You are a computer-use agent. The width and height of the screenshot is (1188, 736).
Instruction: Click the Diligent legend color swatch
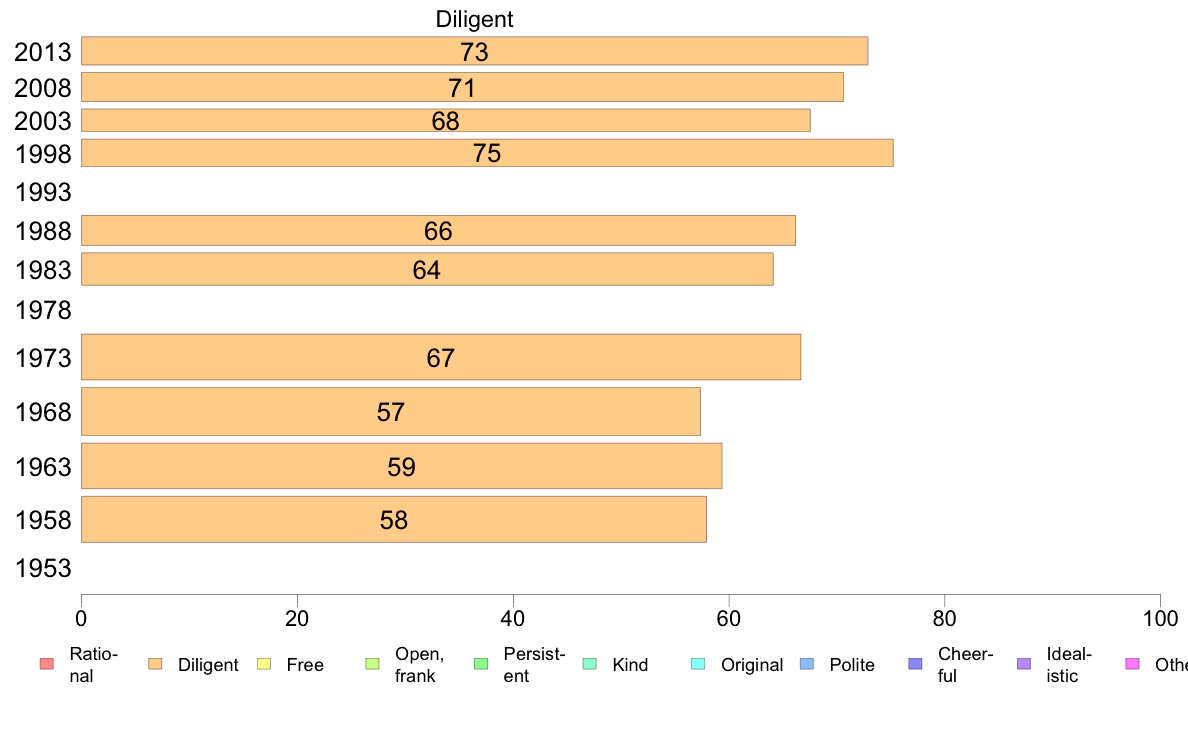(155, 664)
